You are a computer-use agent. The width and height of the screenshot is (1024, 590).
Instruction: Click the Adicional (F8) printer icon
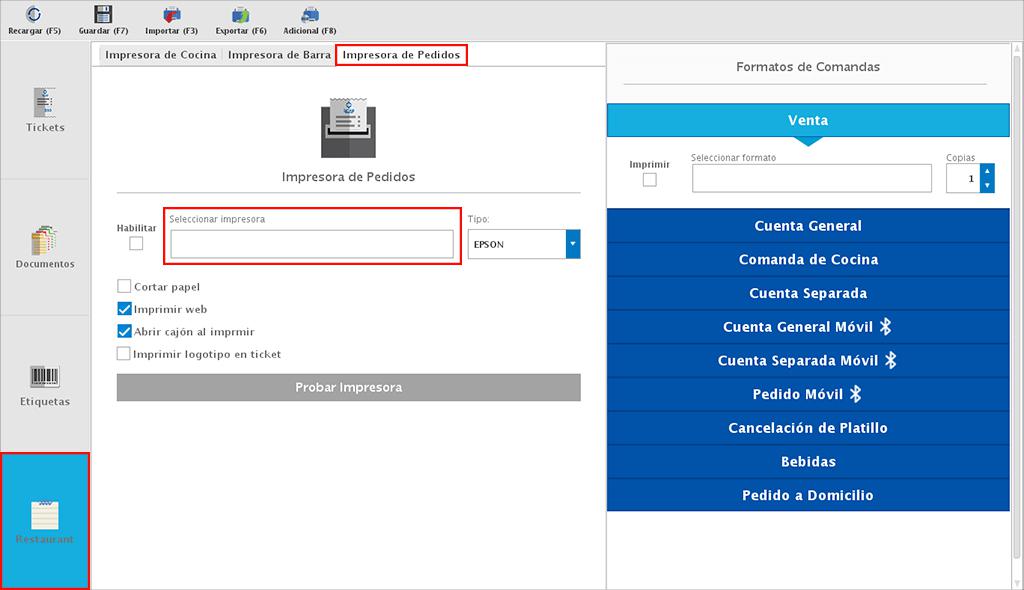pyautogui.click(x=310, y=14)
